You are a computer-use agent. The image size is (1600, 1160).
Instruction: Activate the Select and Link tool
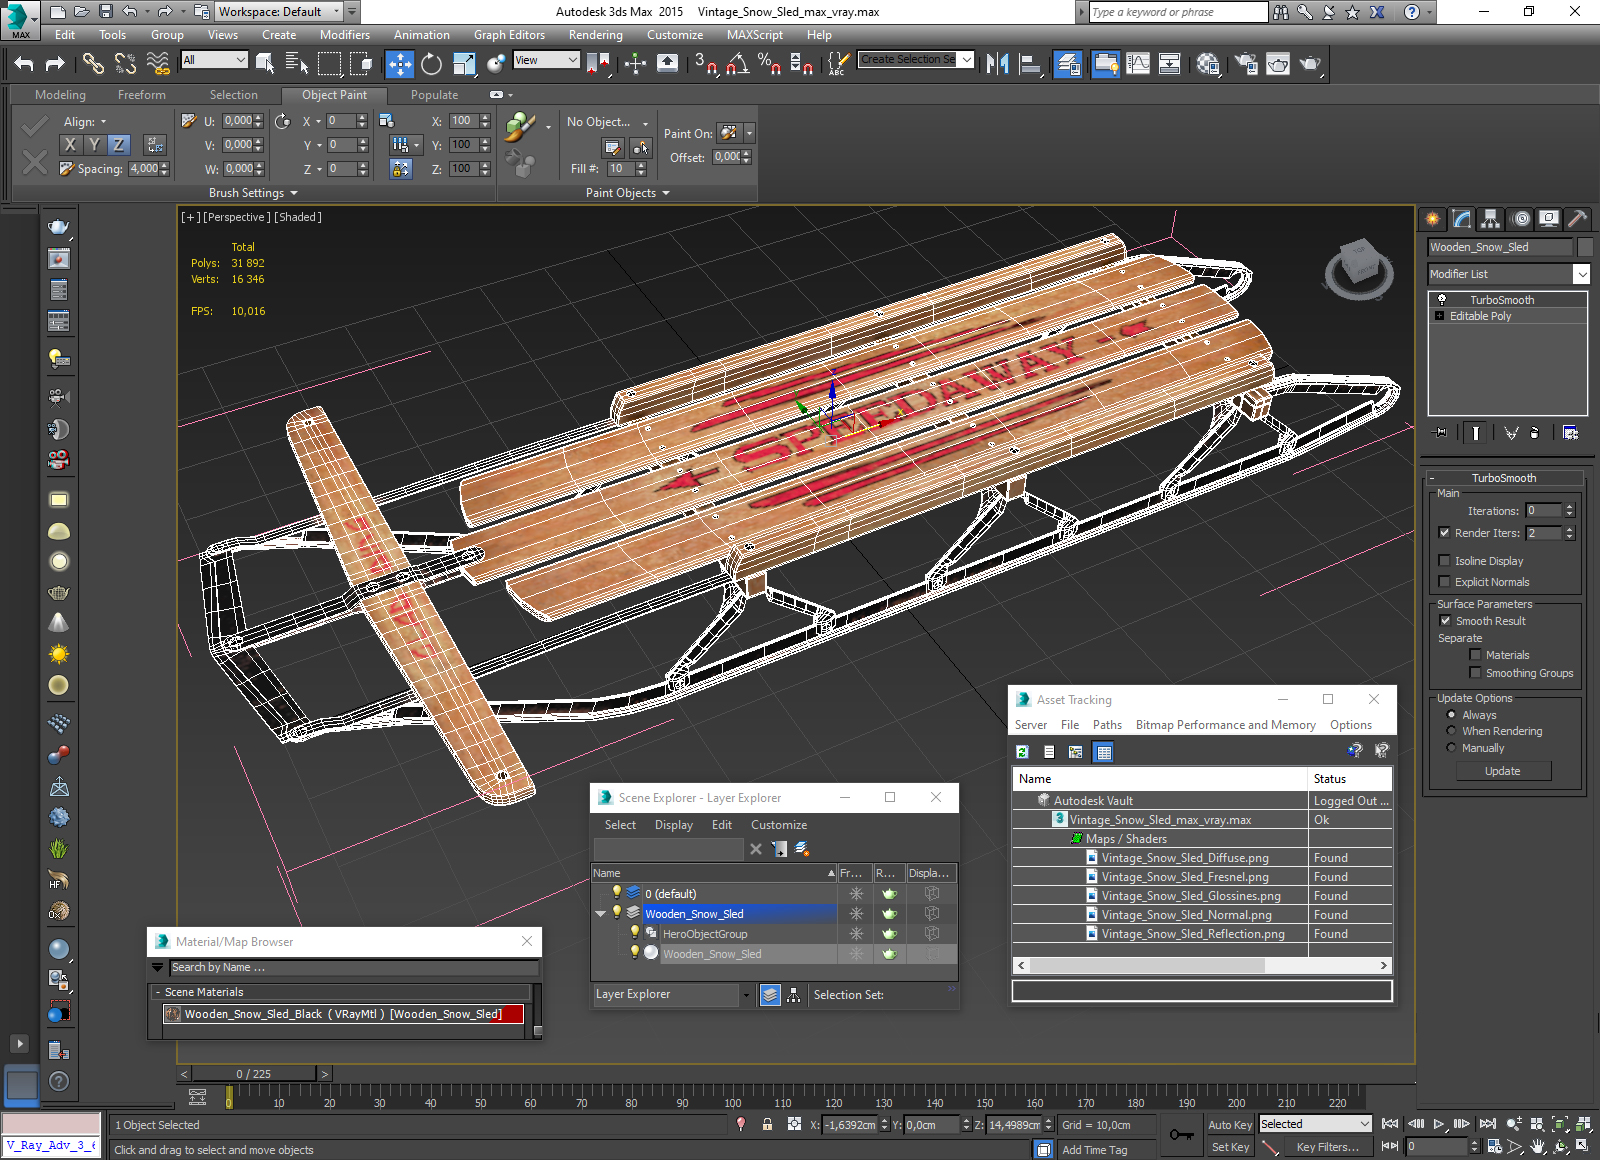click(93, 64)
